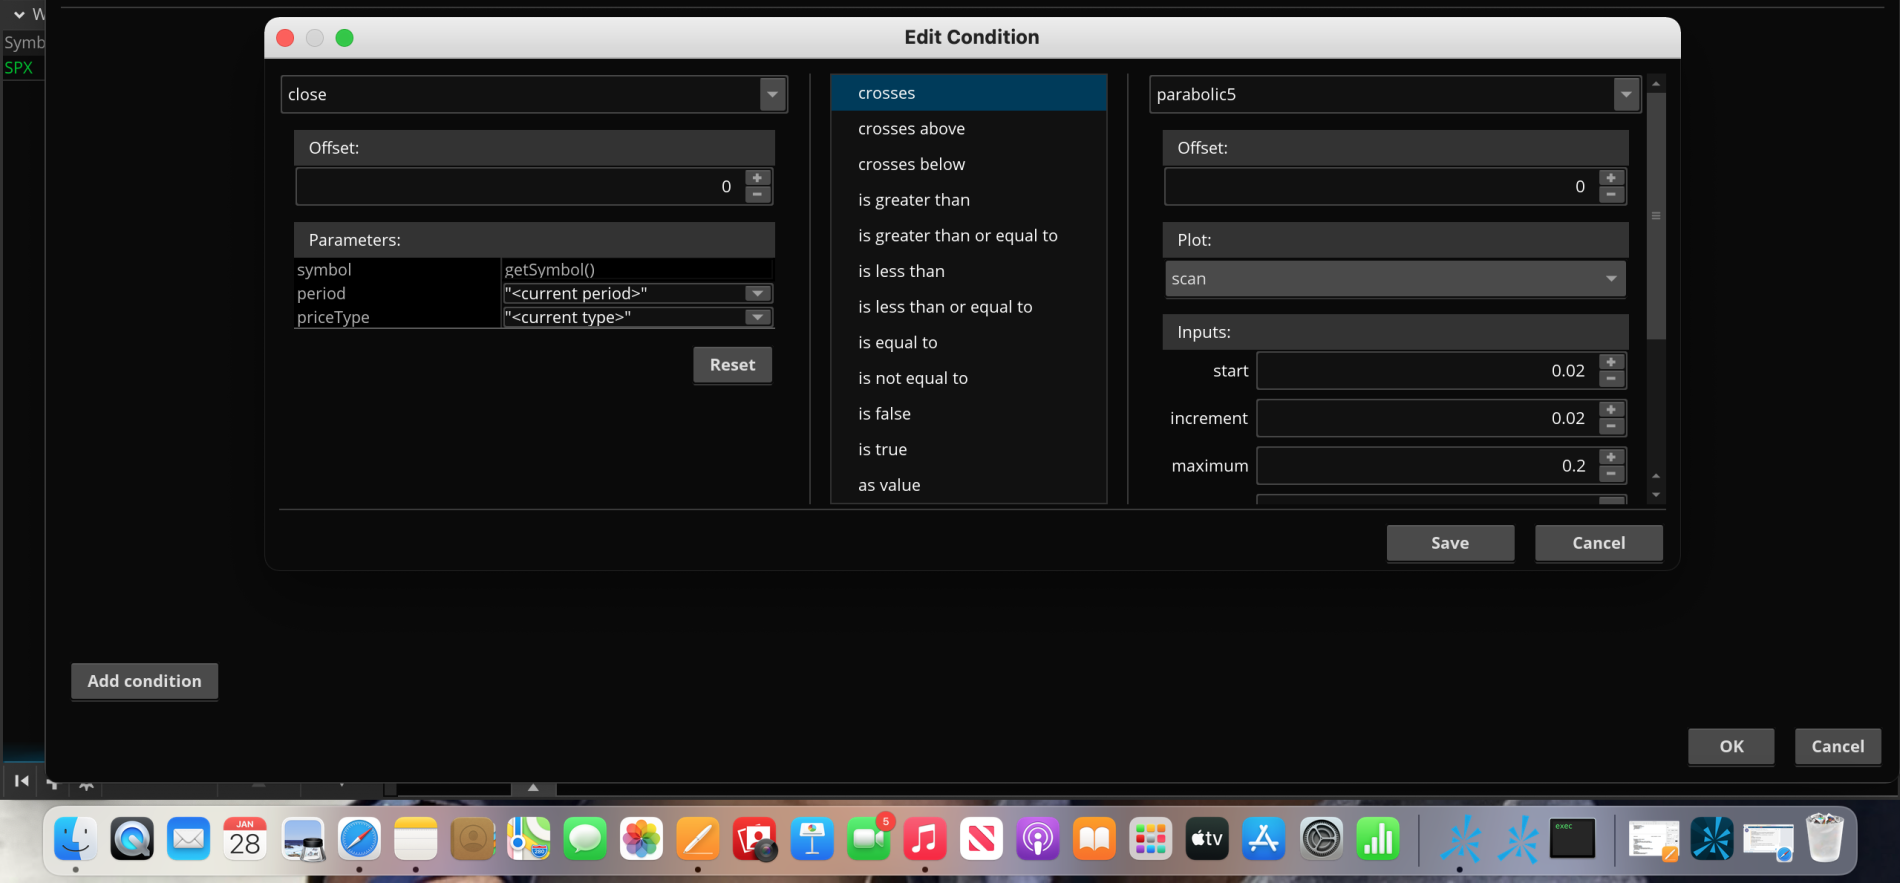The height and width of the screenshot is (883, 1900).
Task: Open the Numbers app in dock
Action: 1378,839
